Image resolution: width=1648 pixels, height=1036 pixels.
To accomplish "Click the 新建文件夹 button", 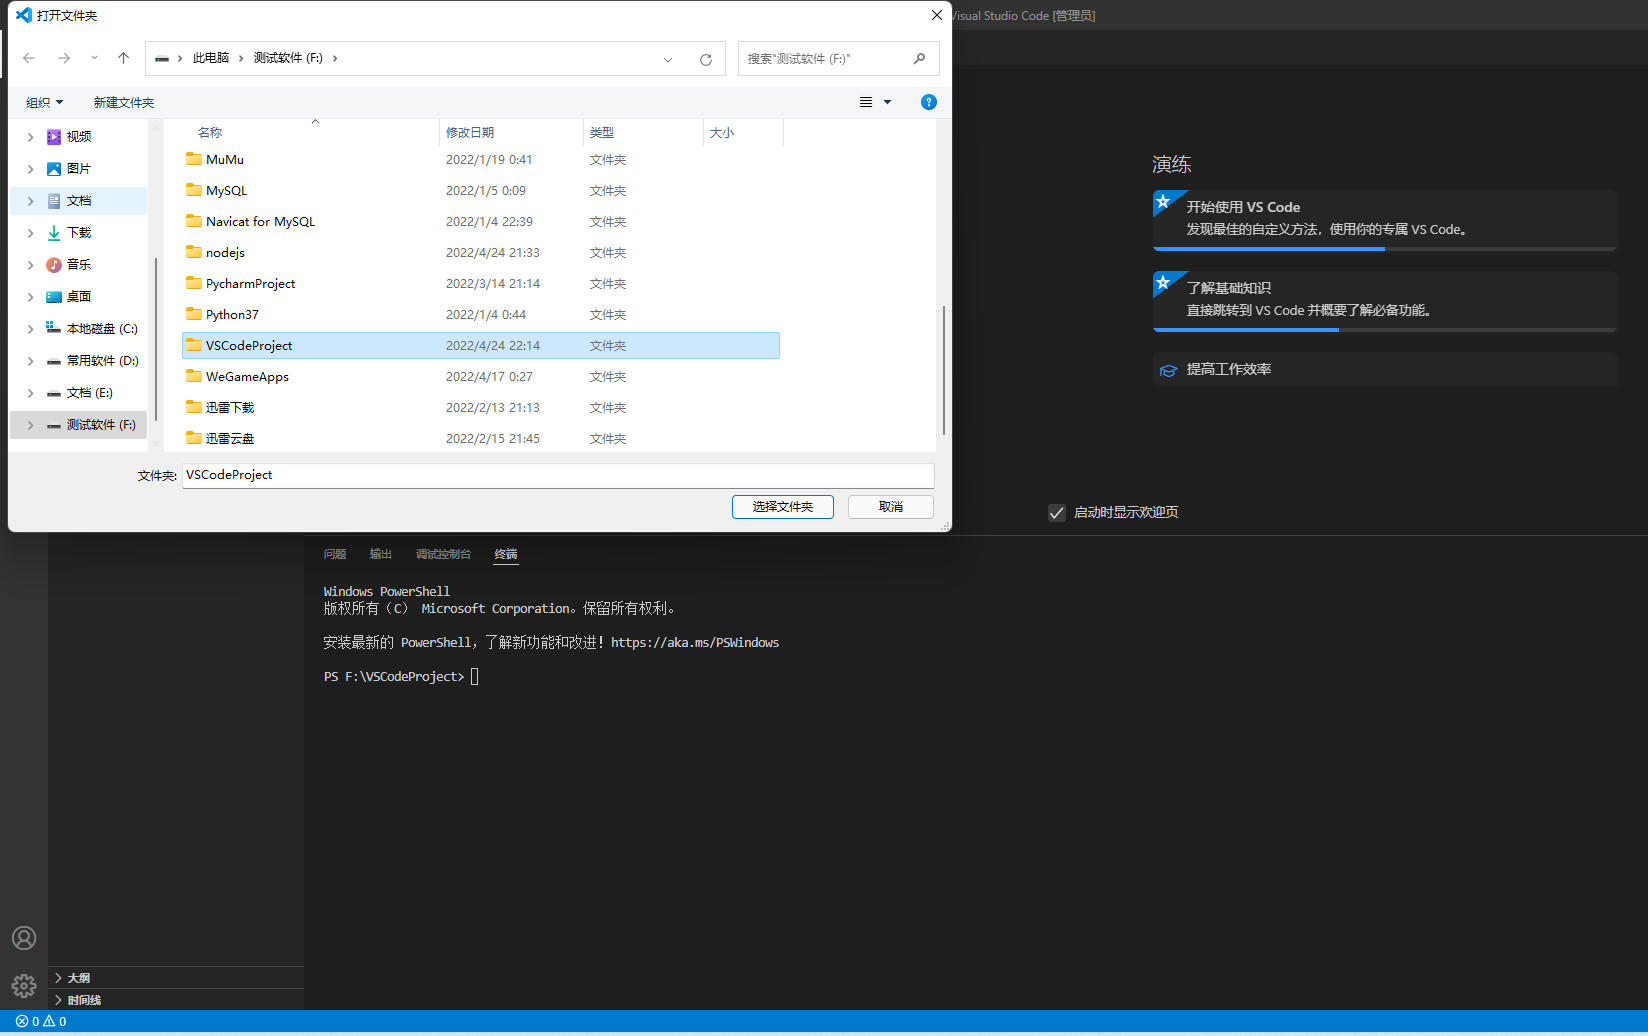I will pos(124,103).
